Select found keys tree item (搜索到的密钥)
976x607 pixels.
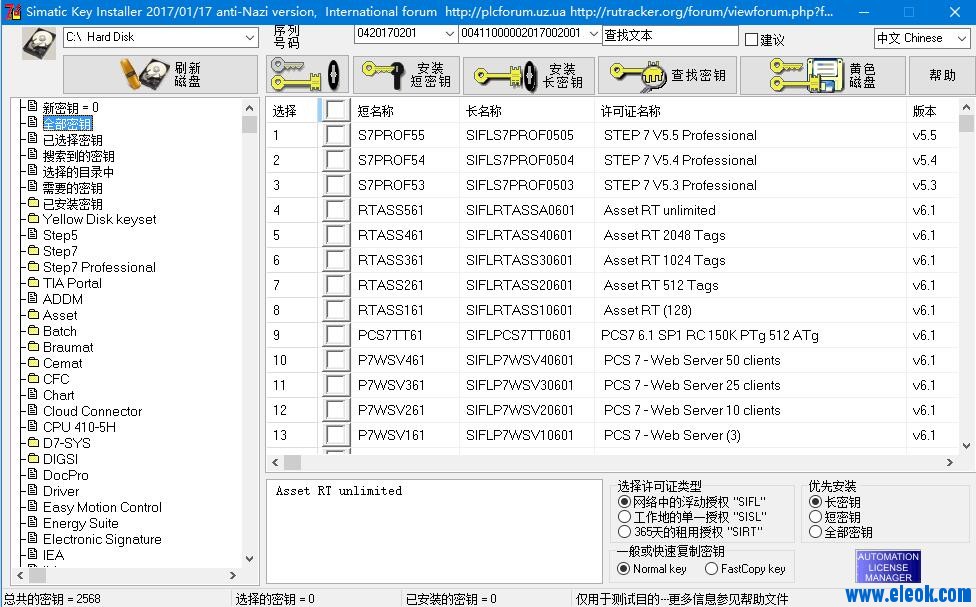(78, 156)
